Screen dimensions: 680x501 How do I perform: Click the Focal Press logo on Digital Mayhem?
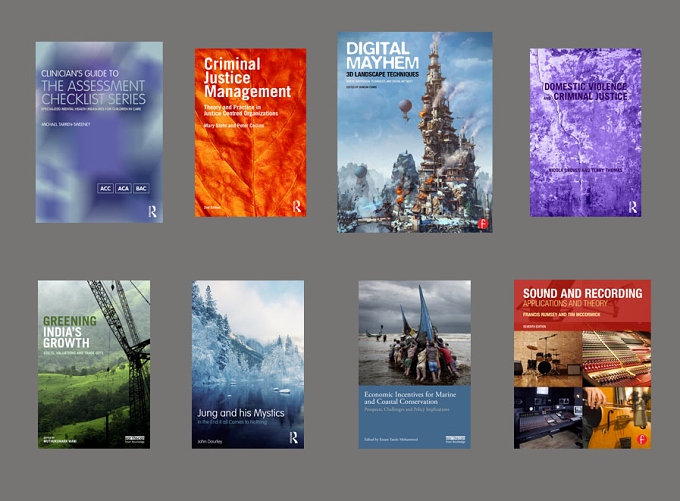[483, 224]
